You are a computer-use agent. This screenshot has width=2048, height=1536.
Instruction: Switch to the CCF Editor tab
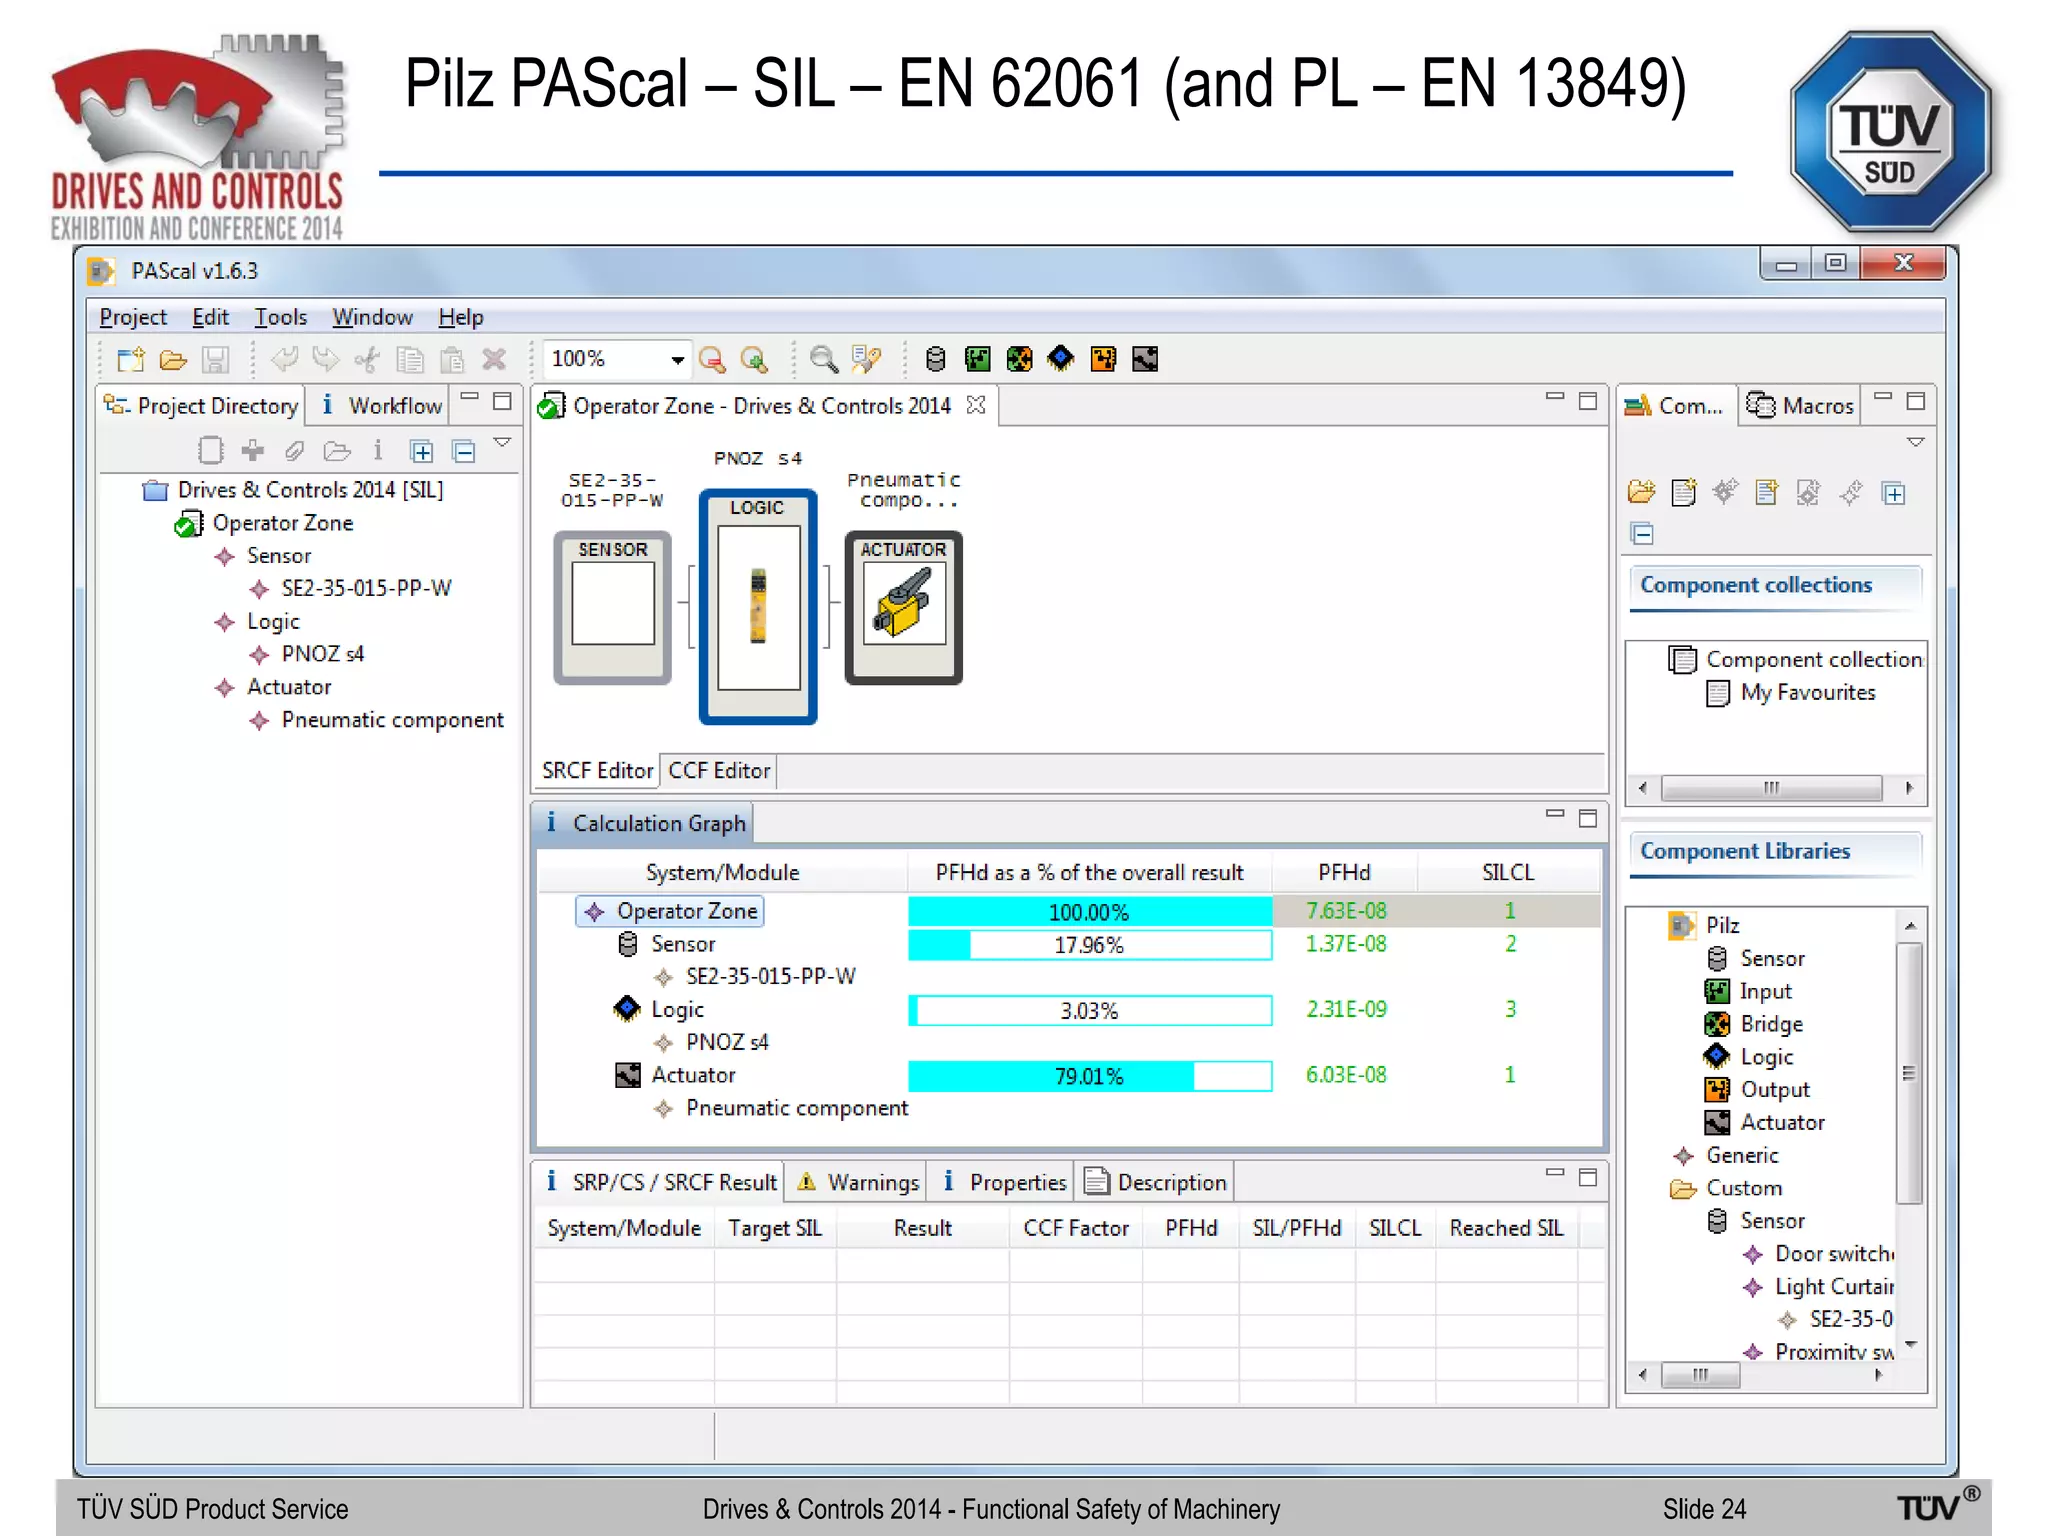coord(719,771)
